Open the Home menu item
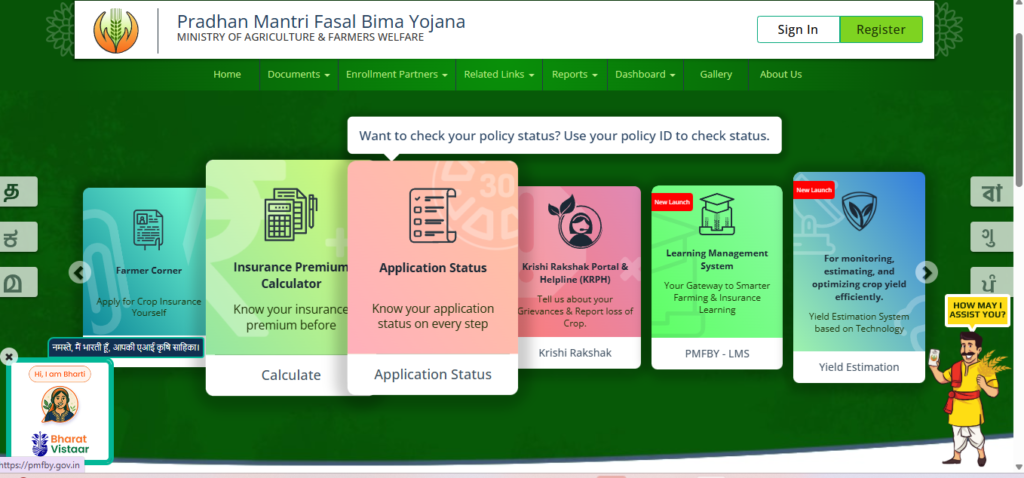Image resolution: width=1024 pixels, height=478 pixels. click(227, 74)
